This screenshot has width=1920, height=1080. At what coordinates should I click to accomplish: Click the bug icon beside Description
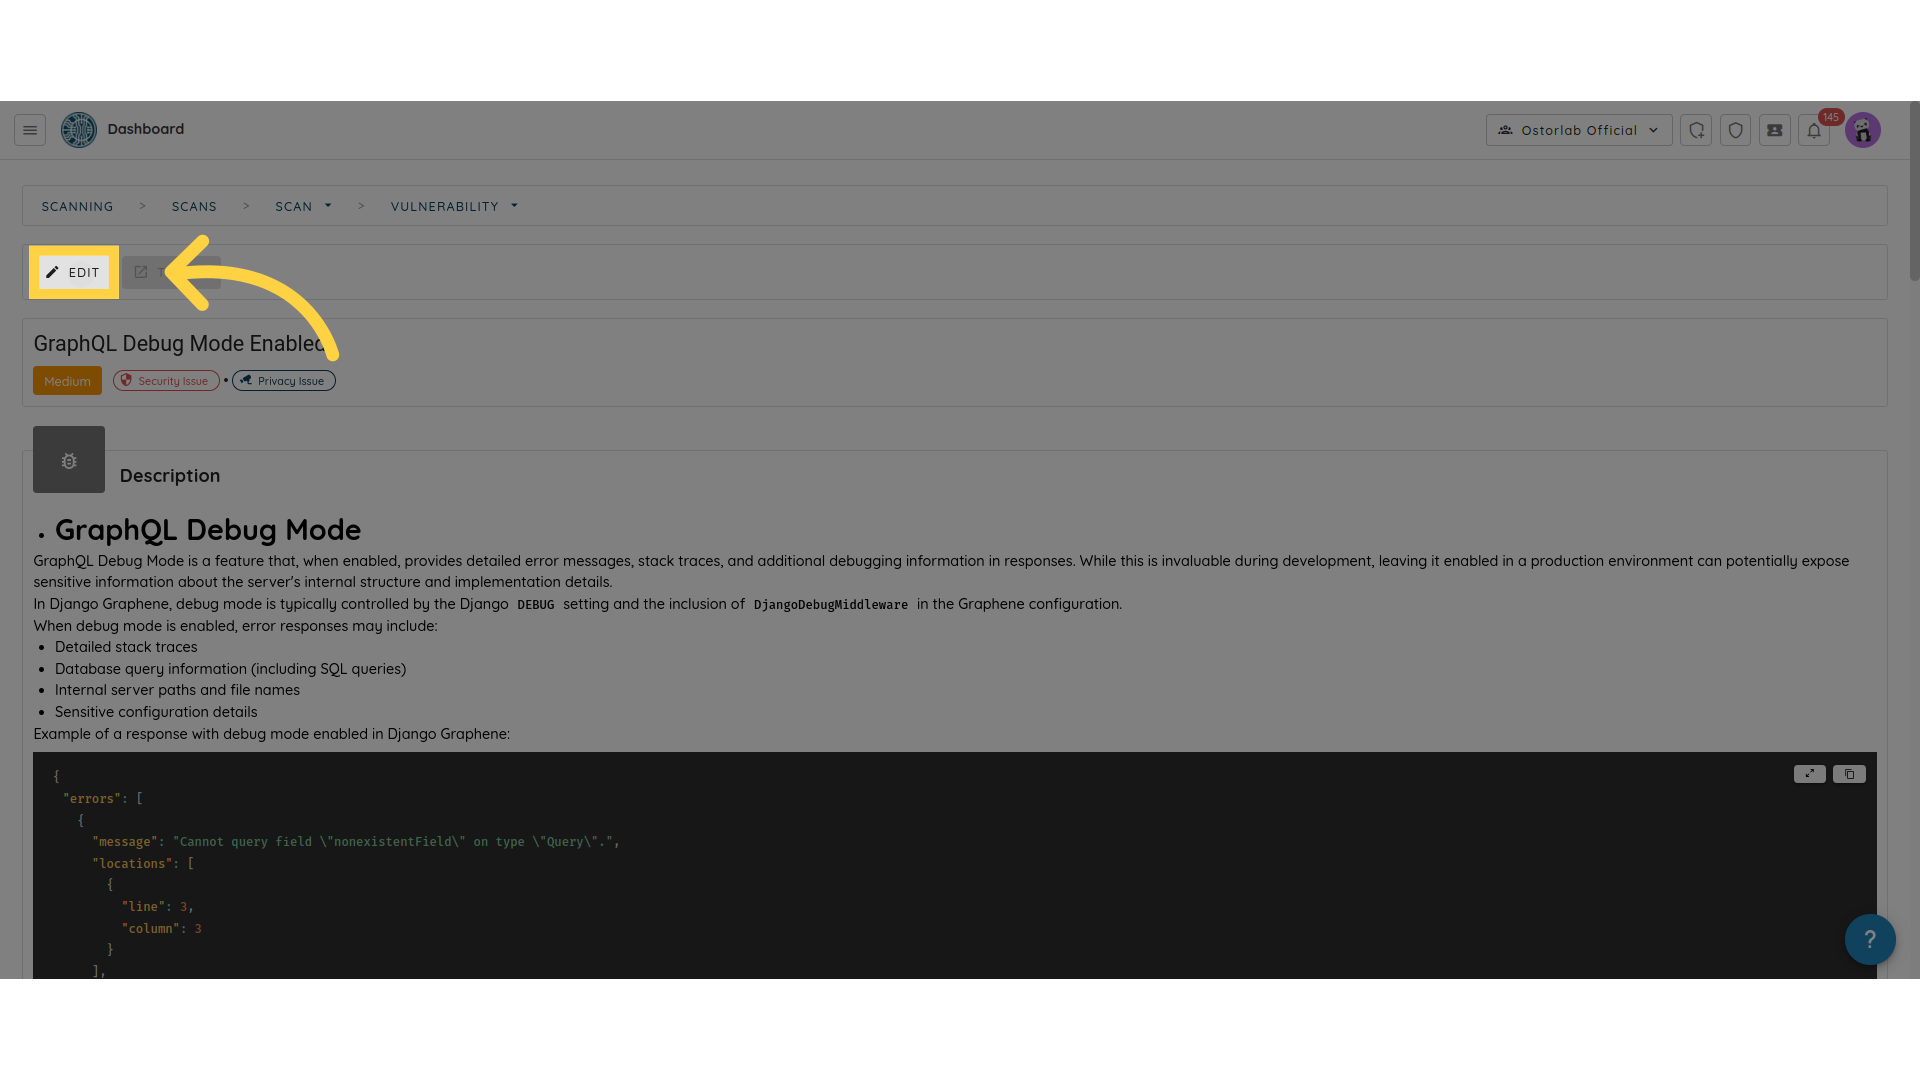tap(69, 460)
